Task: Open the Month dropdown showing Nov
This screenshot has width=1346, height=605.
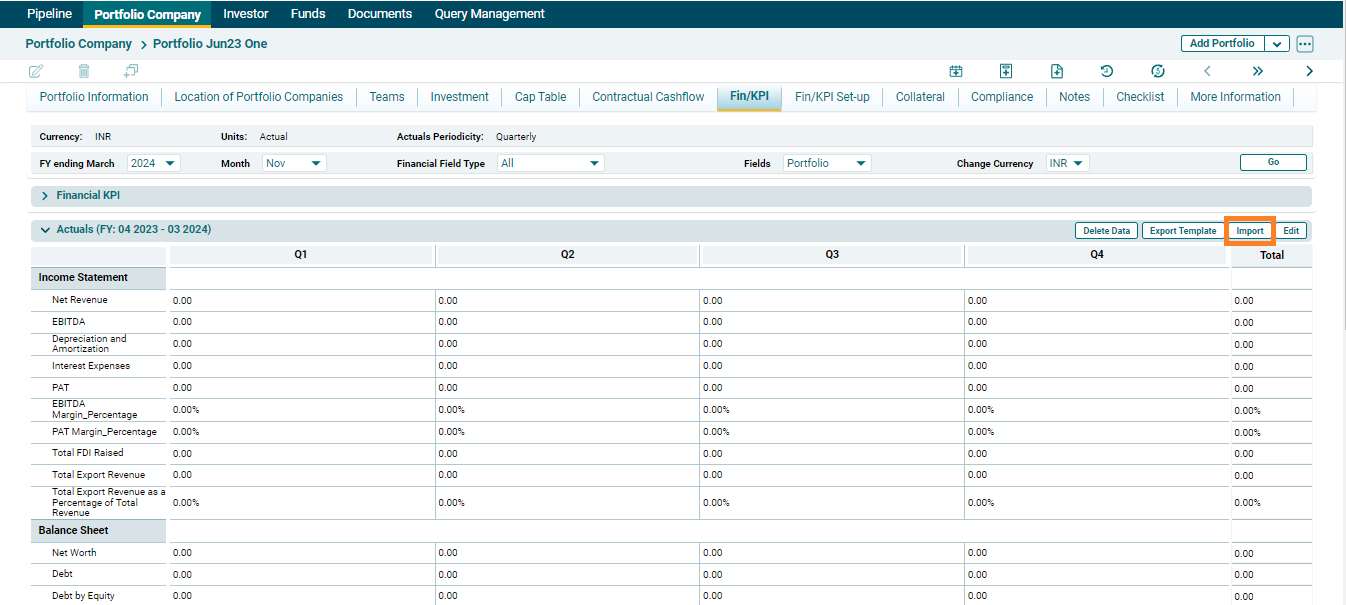Action: coord(294,163)
